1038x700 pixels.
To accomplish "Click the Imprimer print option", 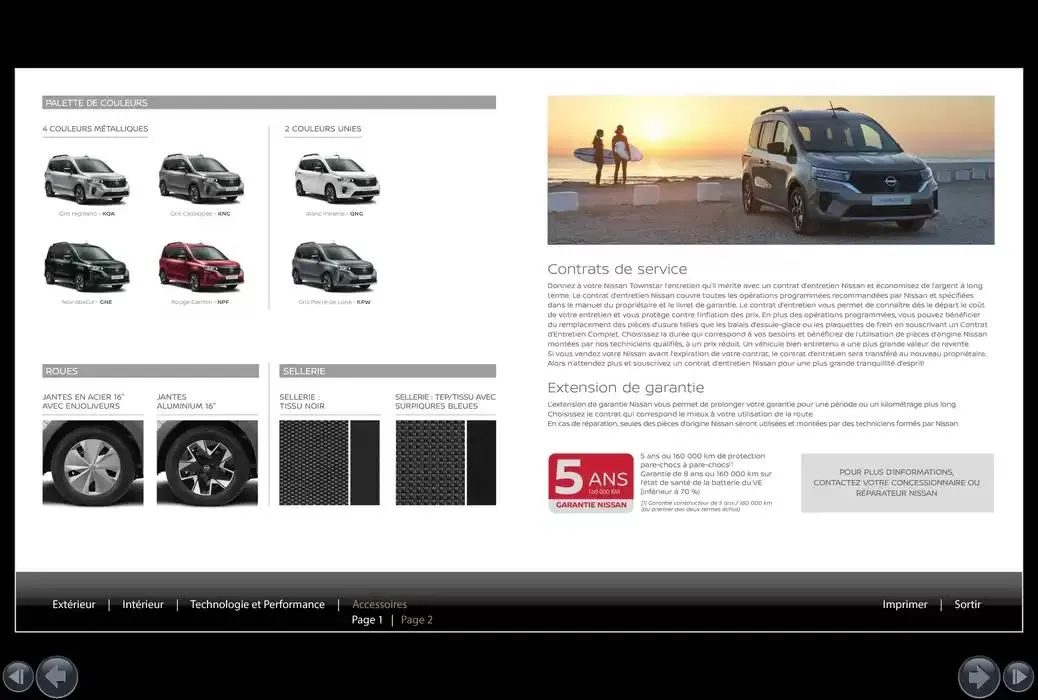I will tap(904, 604).
